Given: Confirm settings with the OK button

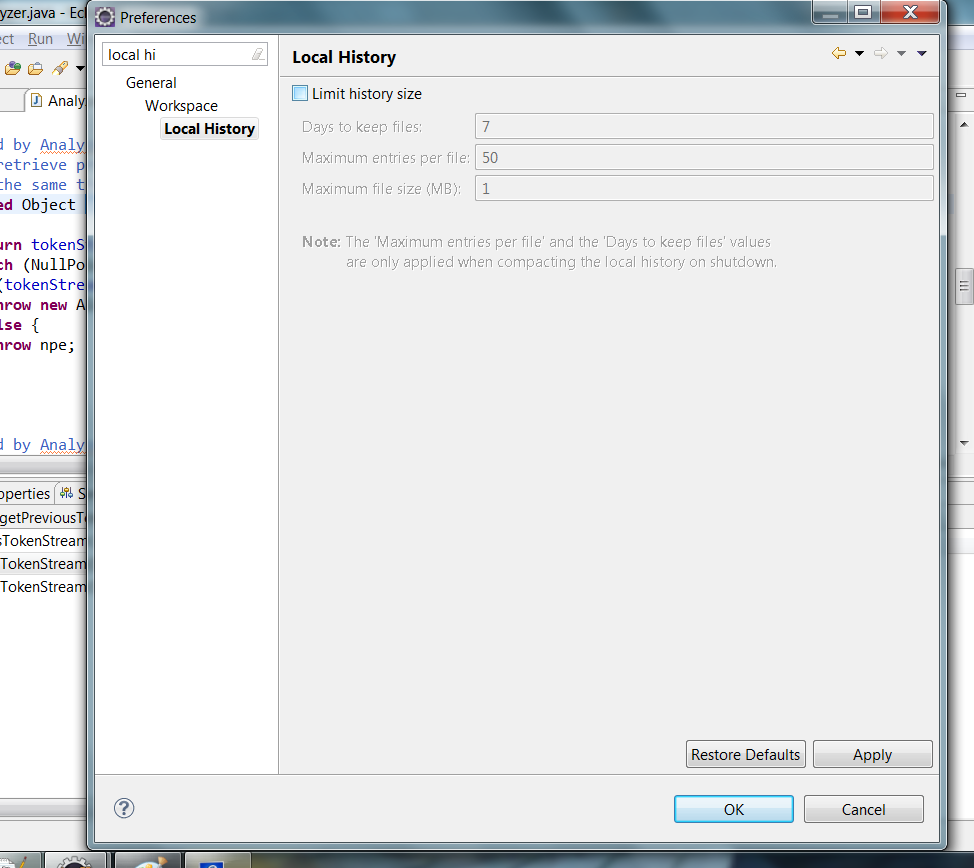Looking at the screenshot, I should point(733,809).
